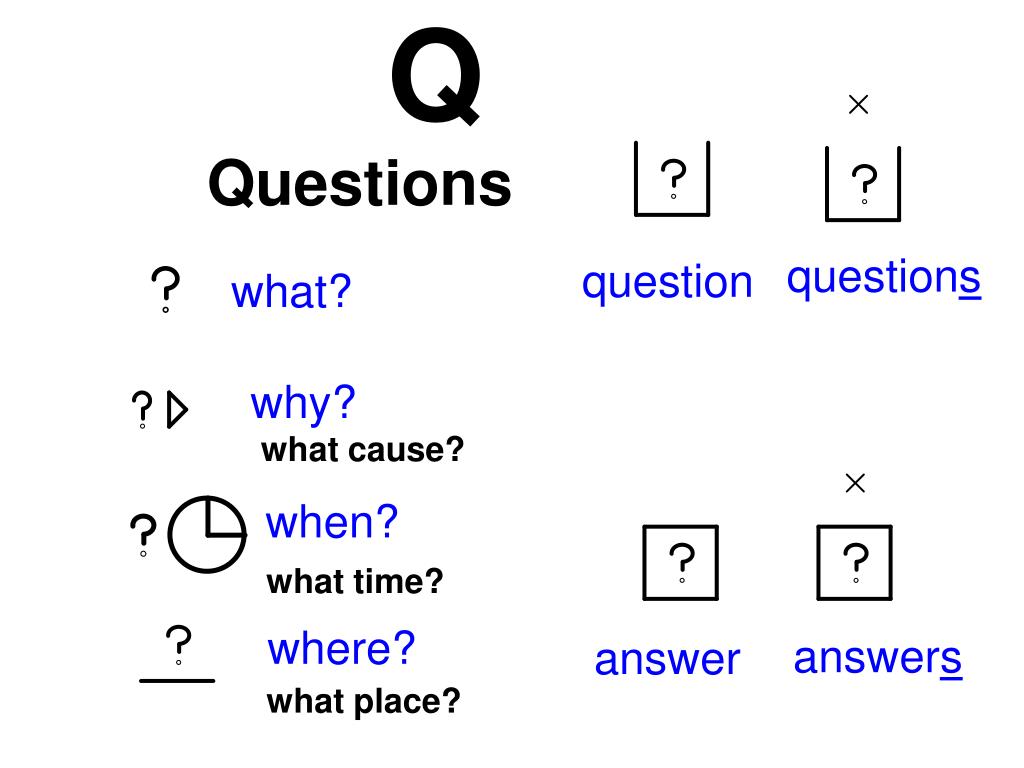The image size is (1024, 768).
Task: Click the 'what cause?' caption
Action: click(x=362, y=450)
